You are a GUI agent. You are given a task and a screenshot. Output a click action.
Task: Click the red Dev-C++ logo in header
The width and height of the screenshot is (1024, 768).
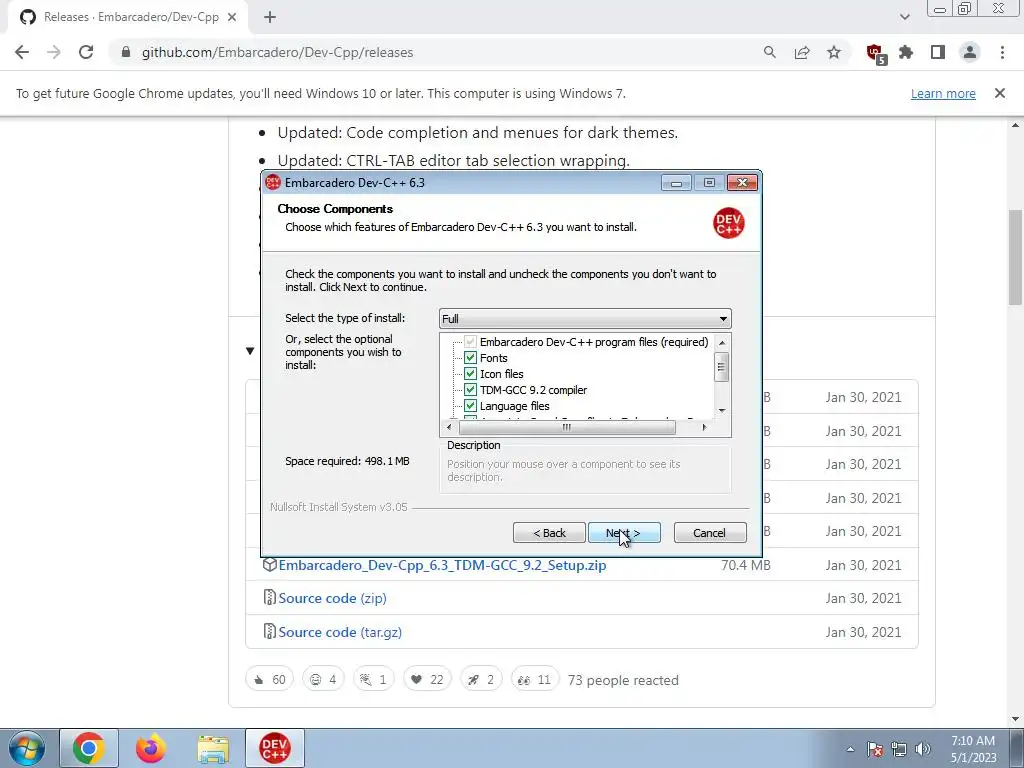pyautogui.click(x=729, y=223)
